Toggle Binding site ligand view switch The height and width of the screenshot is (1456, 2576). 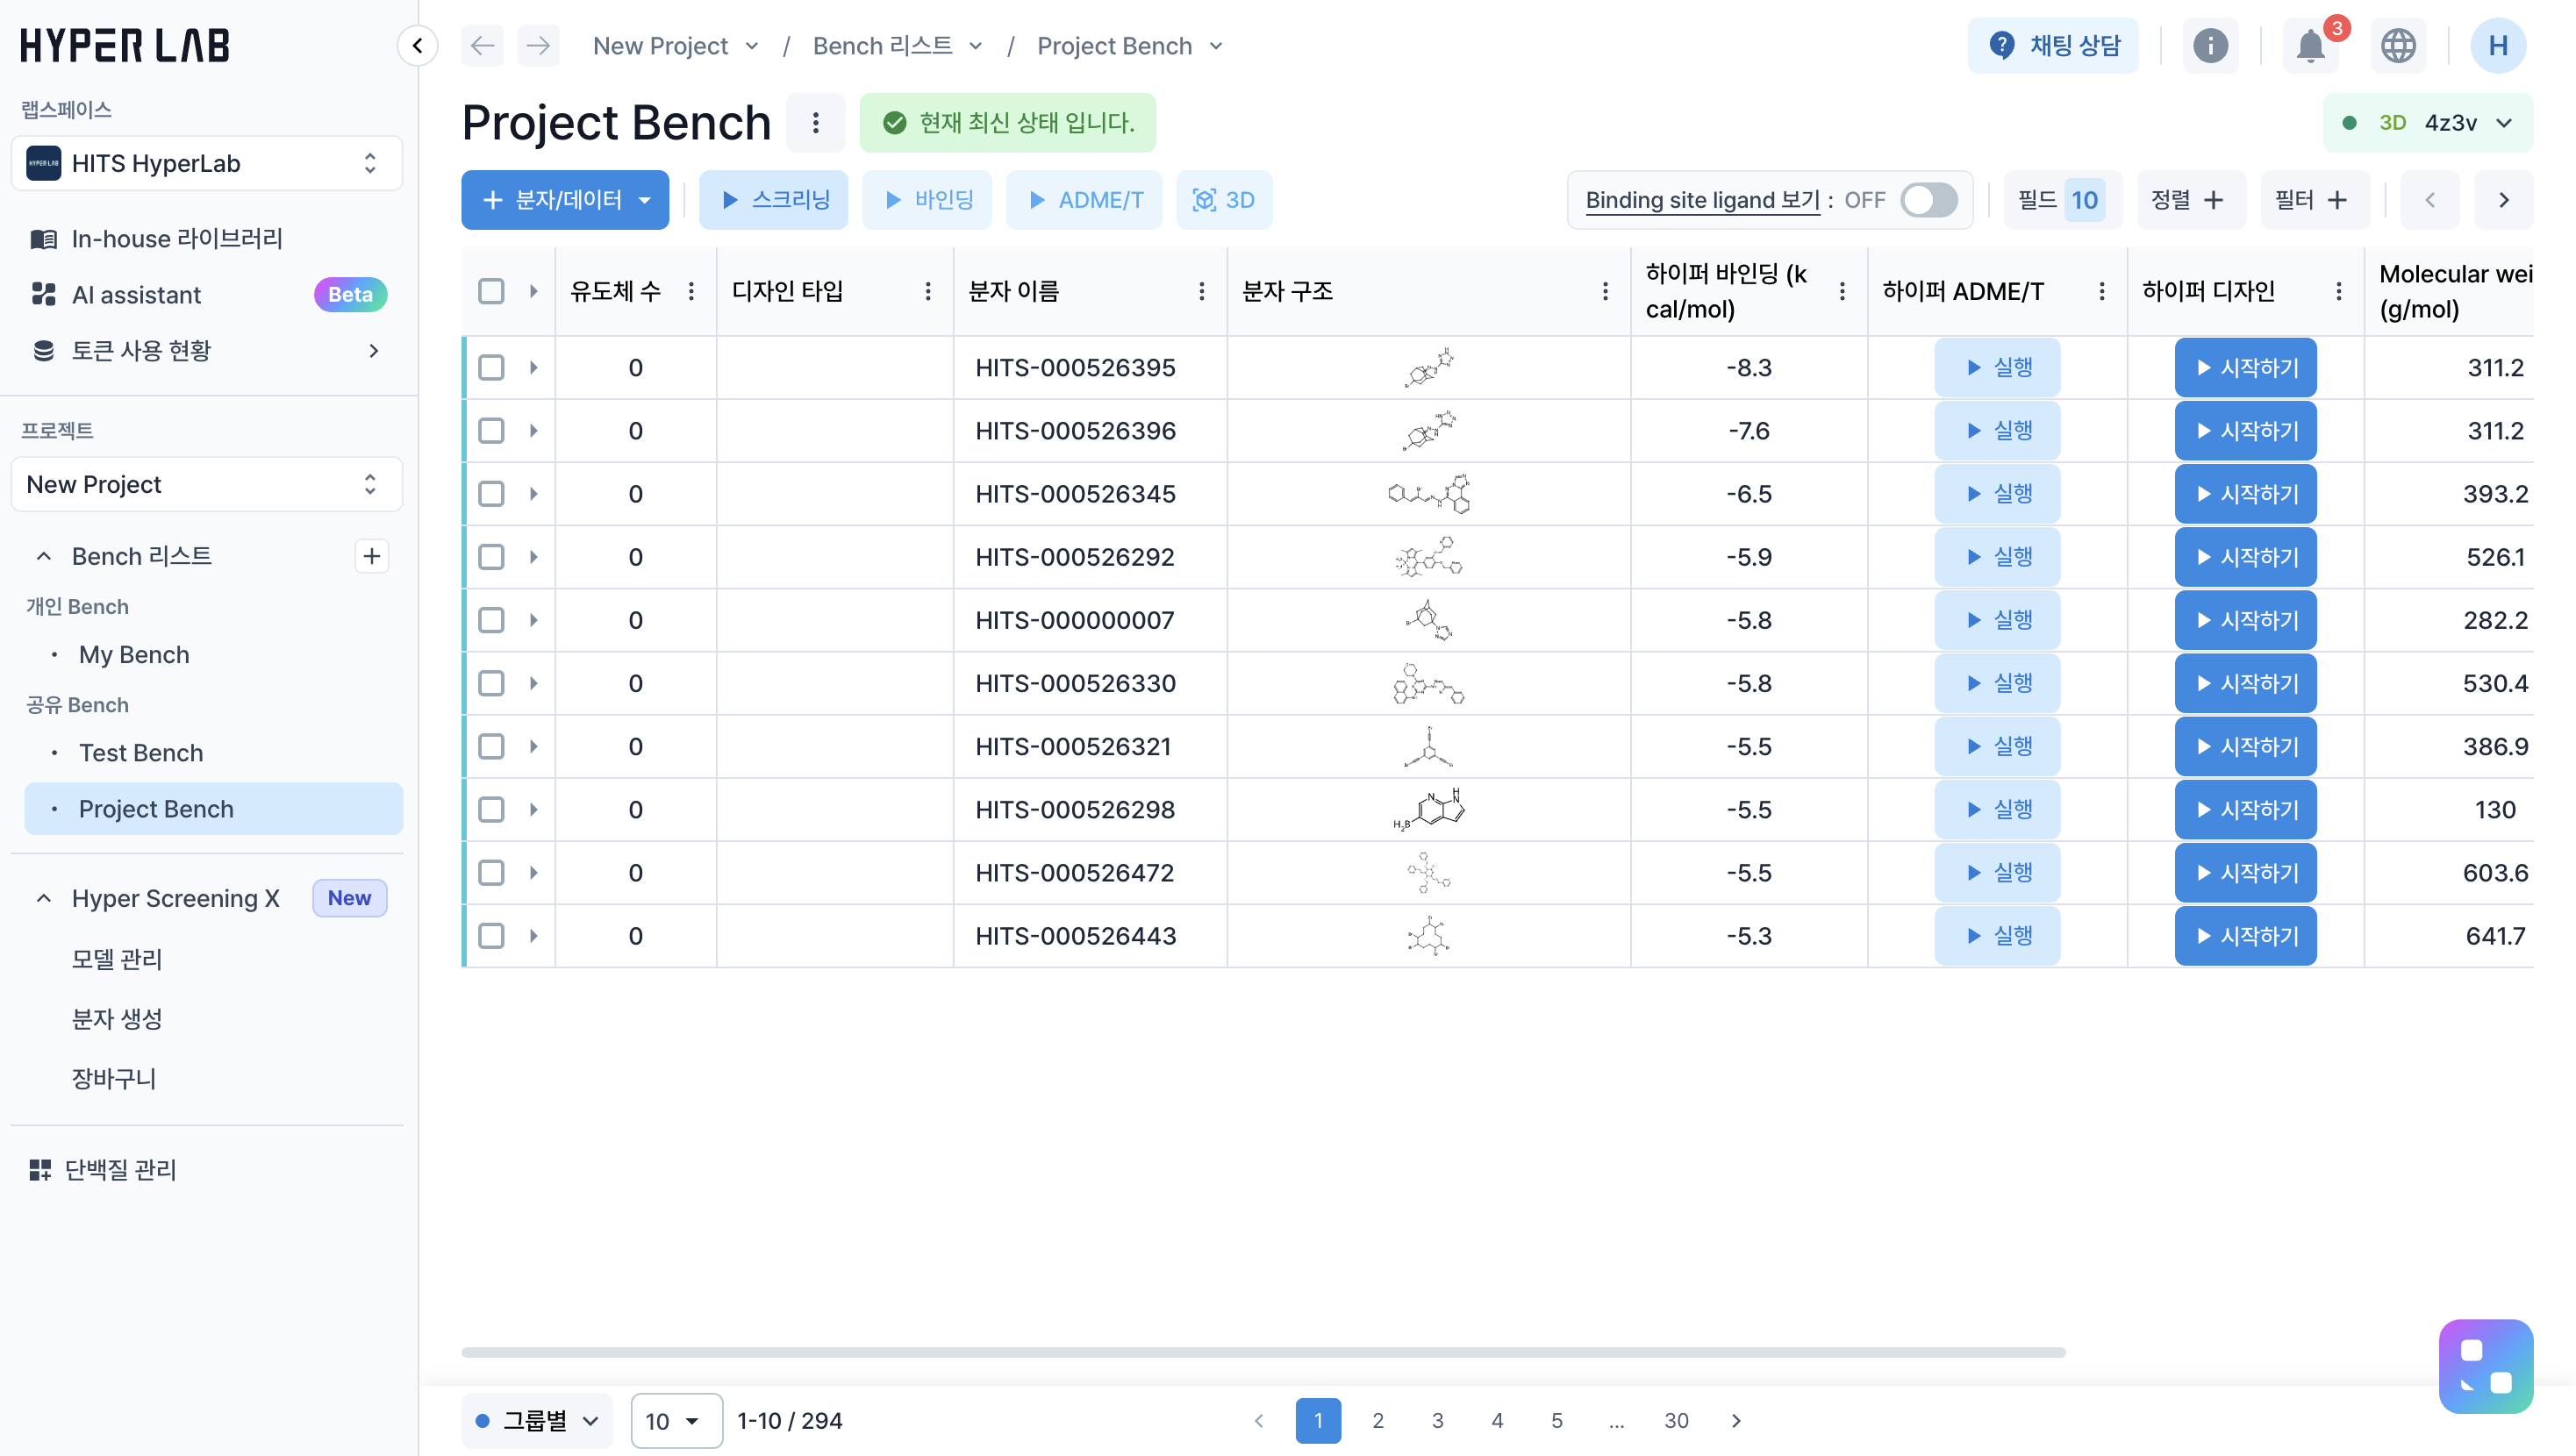click(x=1928, y=200)
